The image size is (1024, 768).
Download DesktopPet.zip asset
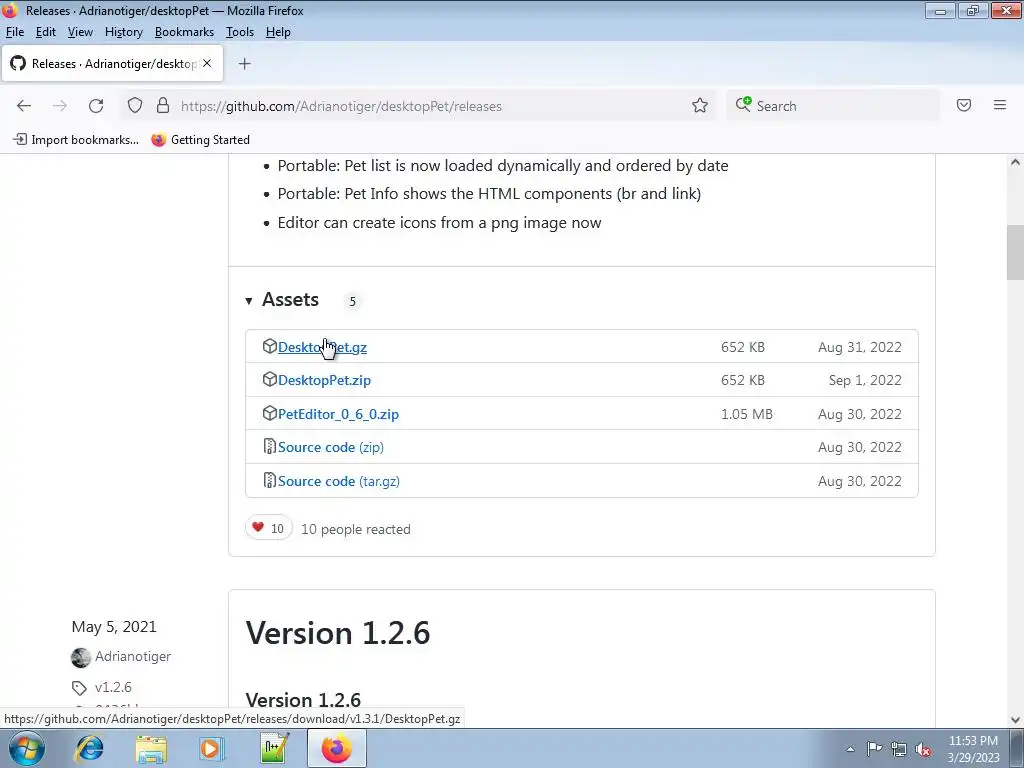click(x=325, y=380)
